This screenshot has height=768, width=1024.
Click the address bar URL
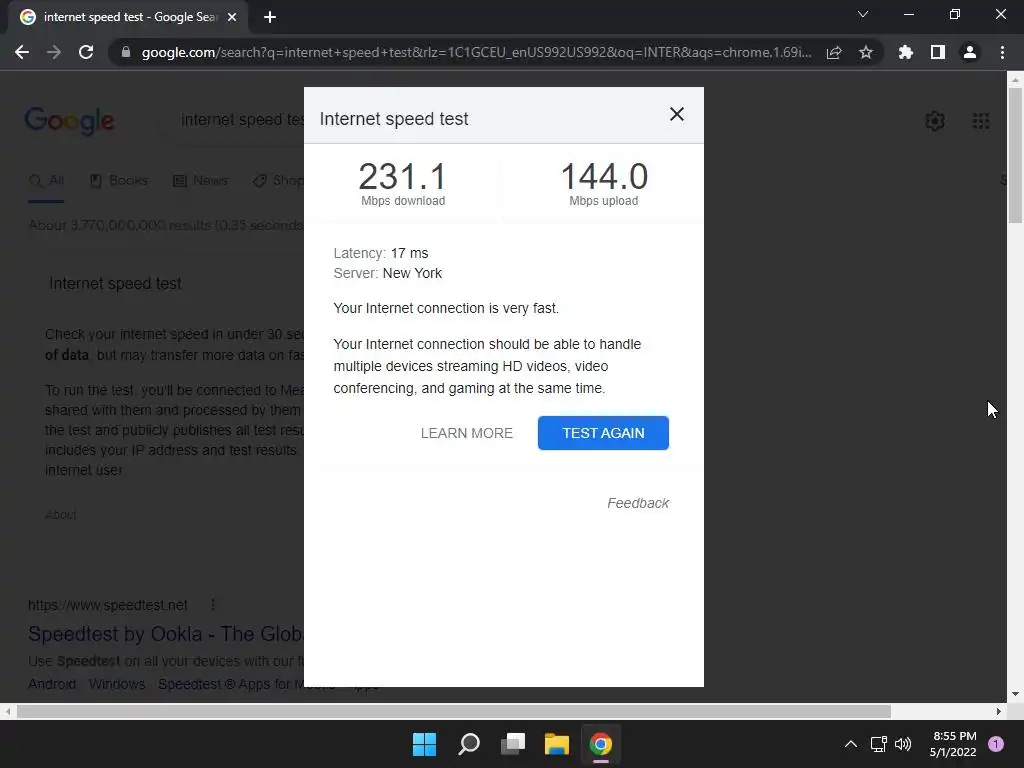[476, 52]
